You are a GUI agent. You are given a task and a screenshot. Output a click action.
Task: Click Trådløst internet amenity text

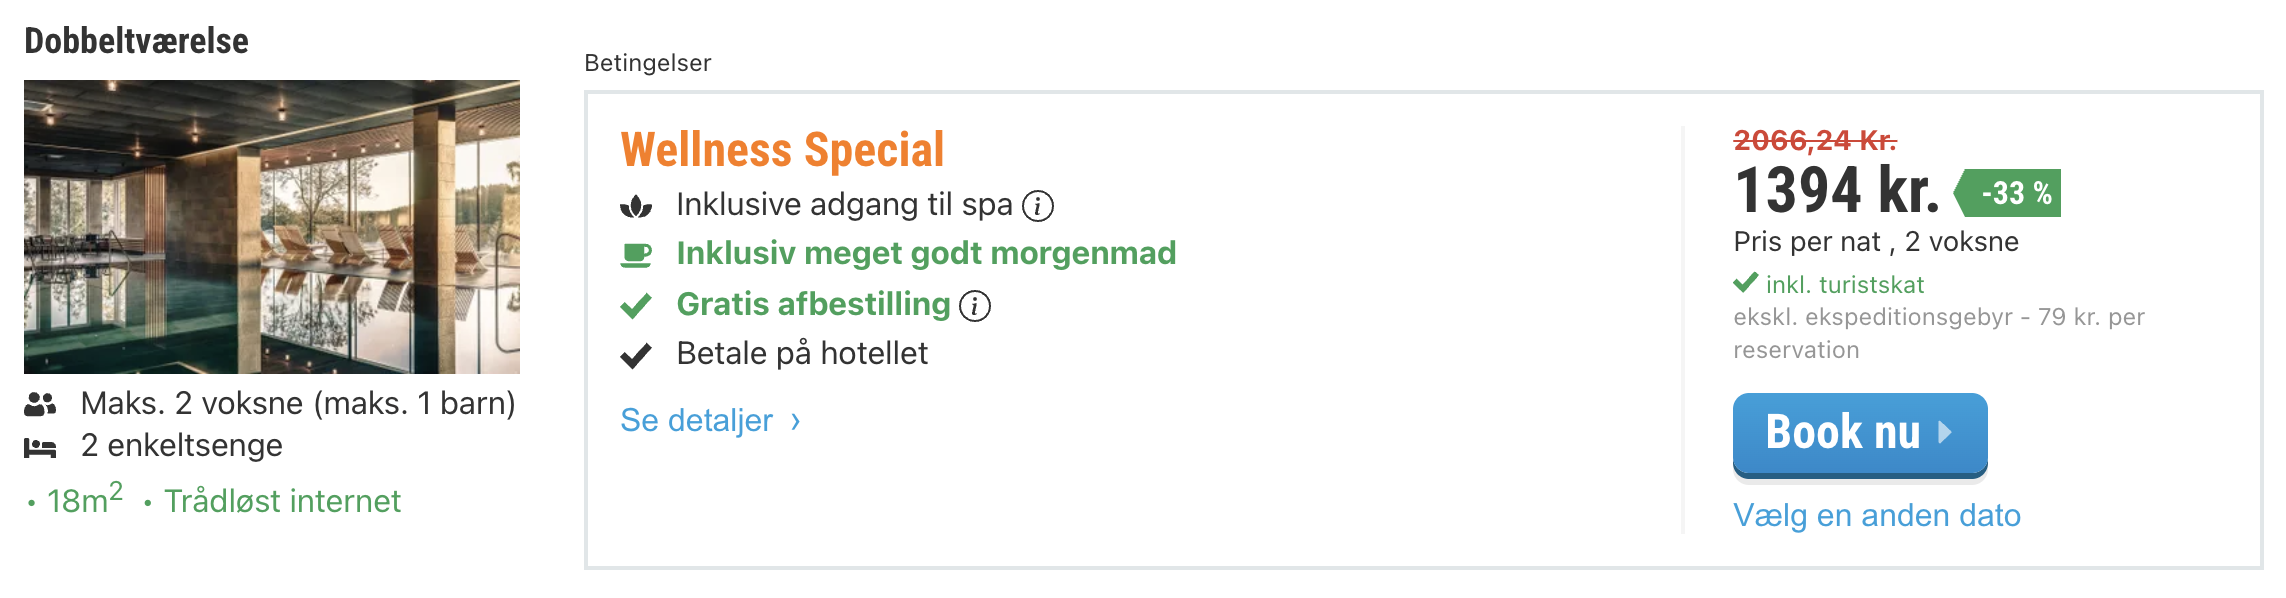pos(282,501)
